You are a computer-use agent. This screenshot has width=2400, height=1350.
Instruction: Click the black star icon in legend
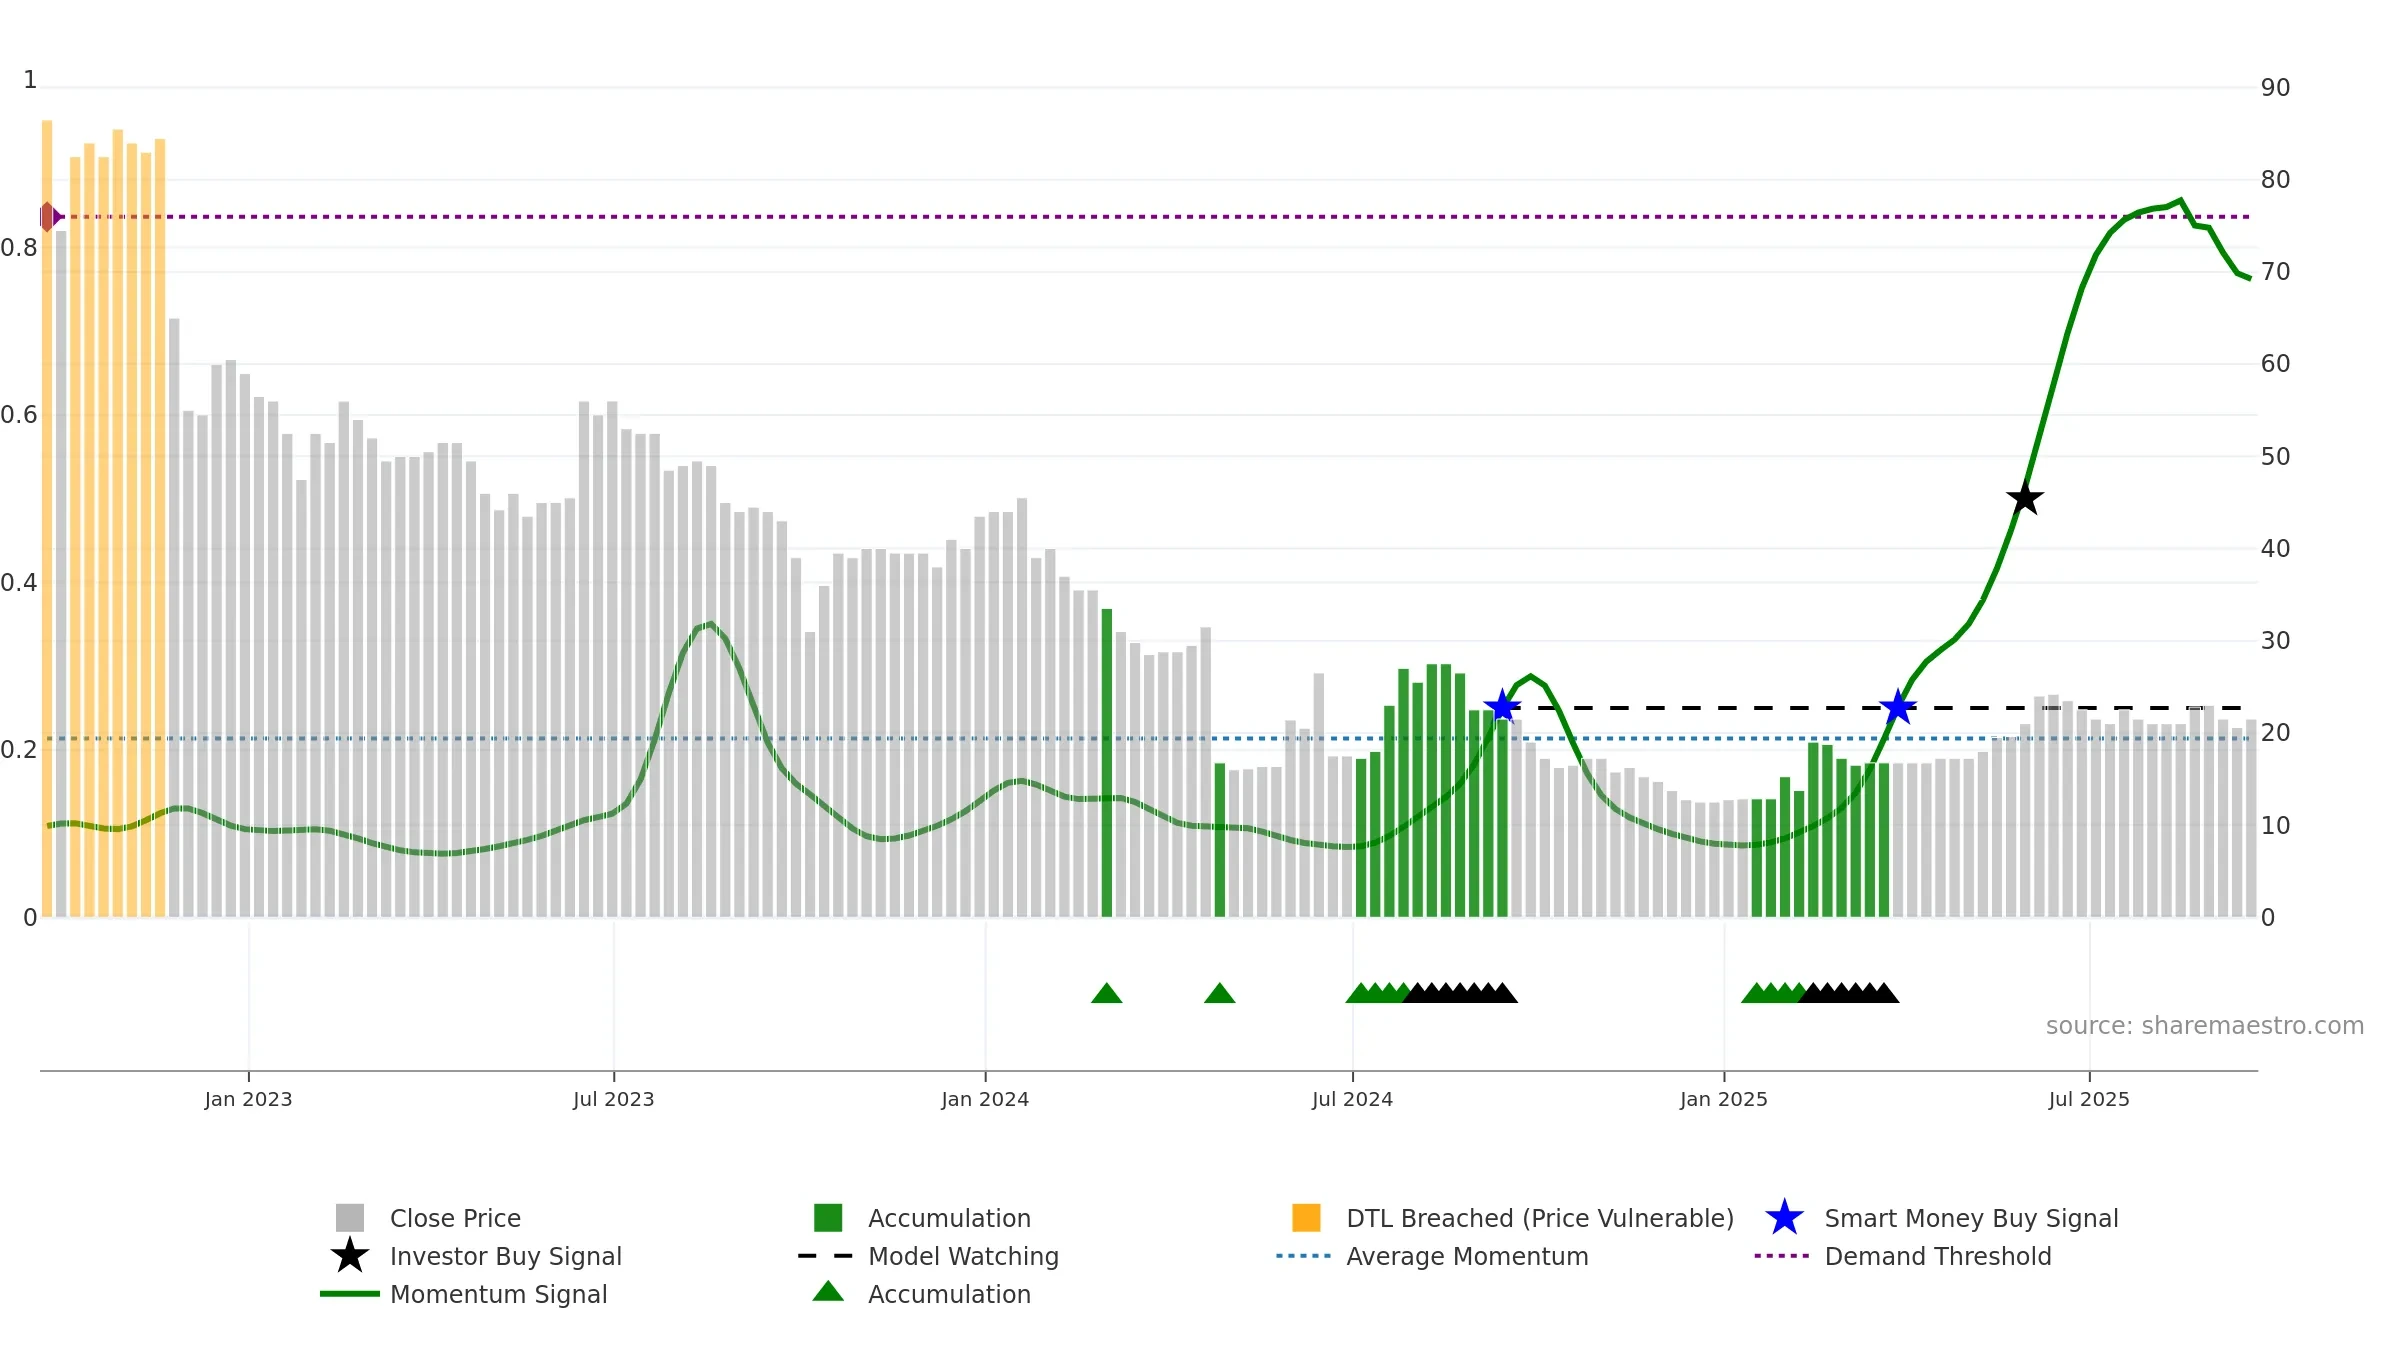point(349,1255)
